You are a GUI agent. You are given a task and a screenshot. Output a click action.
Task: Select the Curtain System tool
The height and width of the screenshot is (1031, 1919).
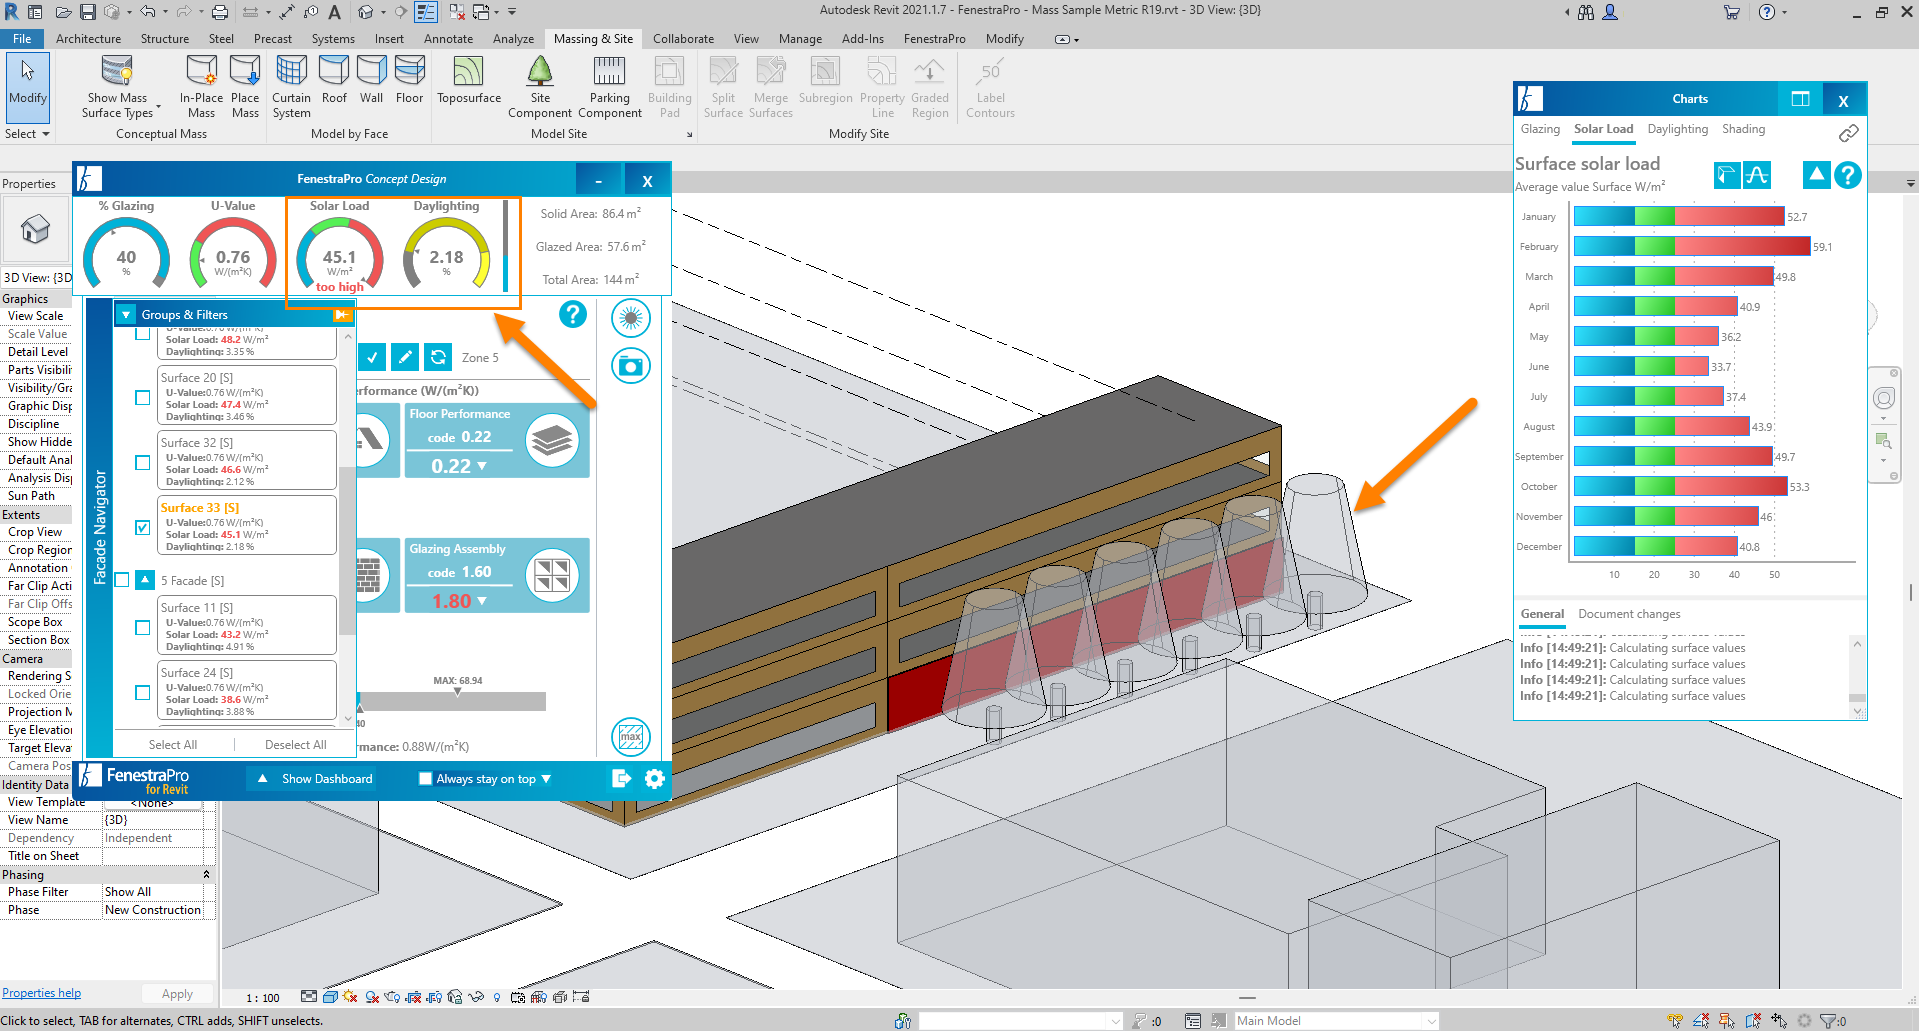tap(291, 87)
